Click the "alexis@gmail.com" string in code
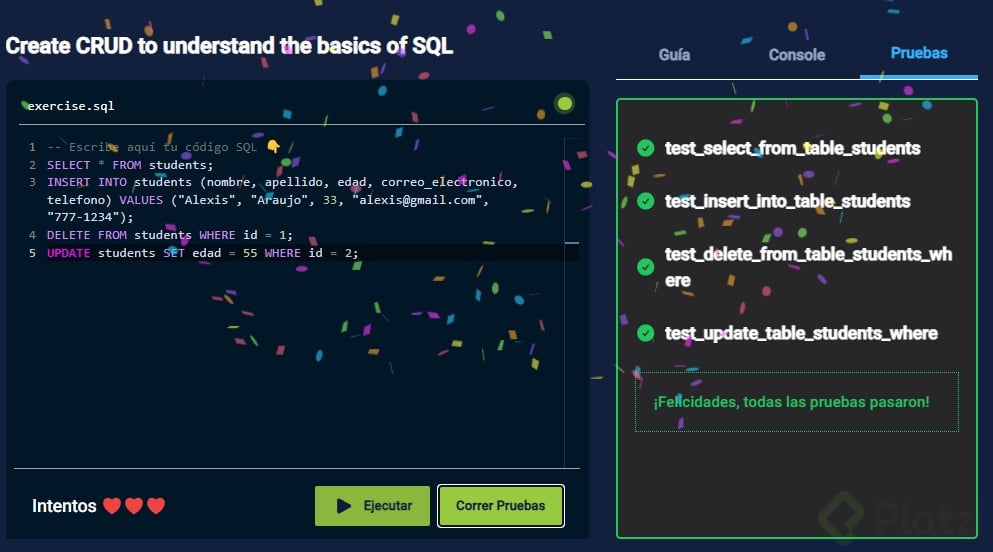This screenshot has height=552, width=993. coord(417,200)
